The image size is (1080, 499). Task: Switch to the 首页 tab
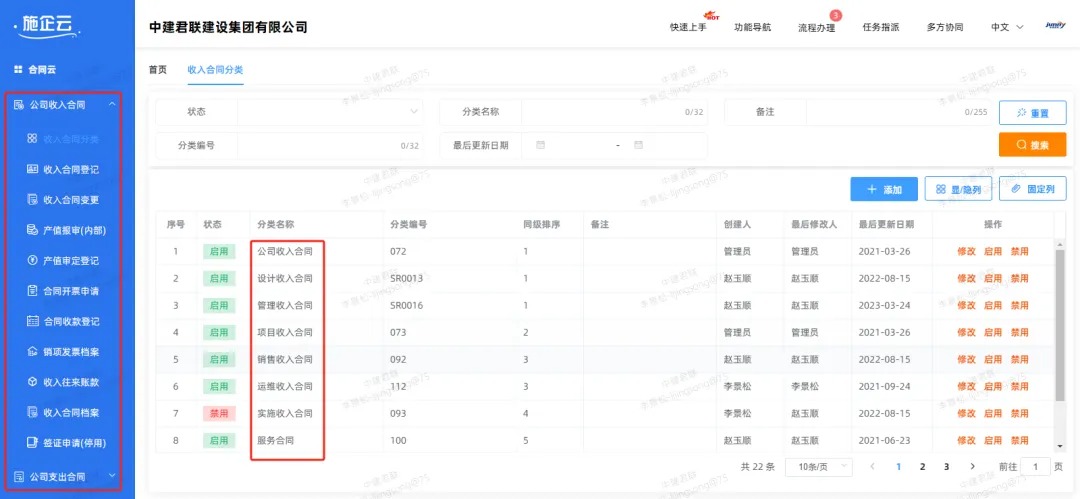point(157,70)
